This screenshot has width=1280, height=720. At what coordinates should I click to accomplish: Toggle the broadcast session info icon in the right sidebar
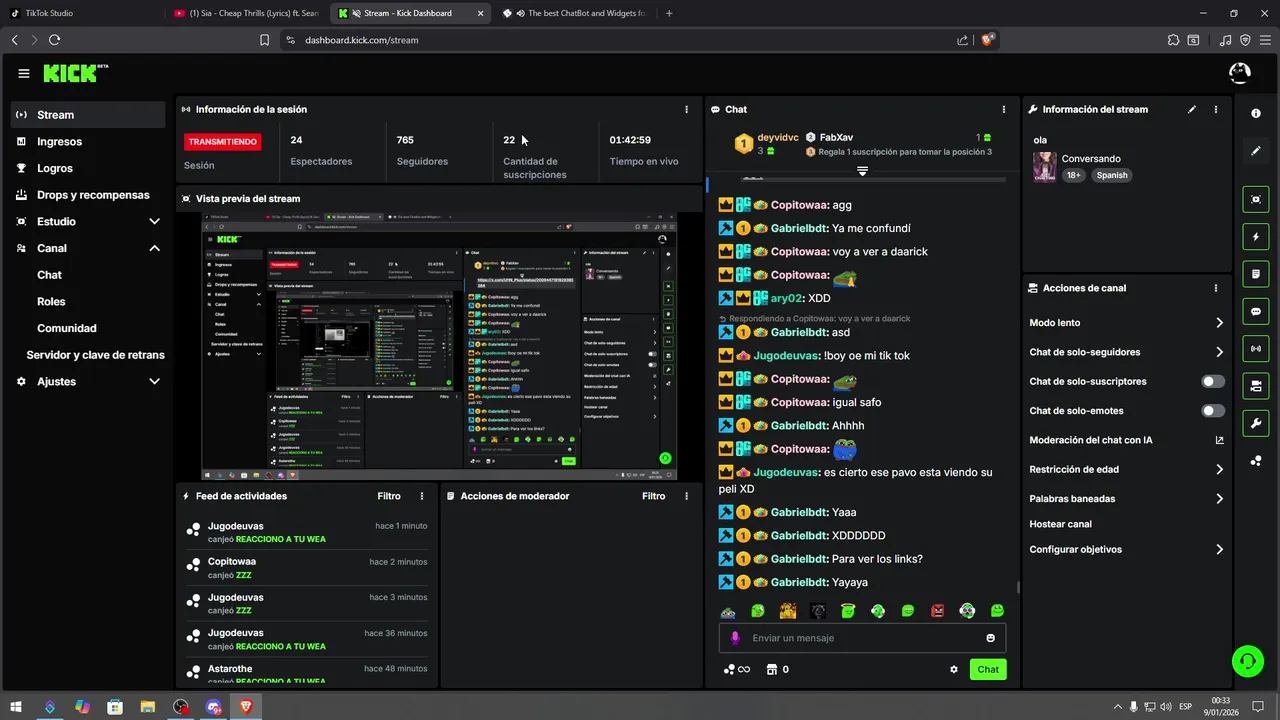1256,348
